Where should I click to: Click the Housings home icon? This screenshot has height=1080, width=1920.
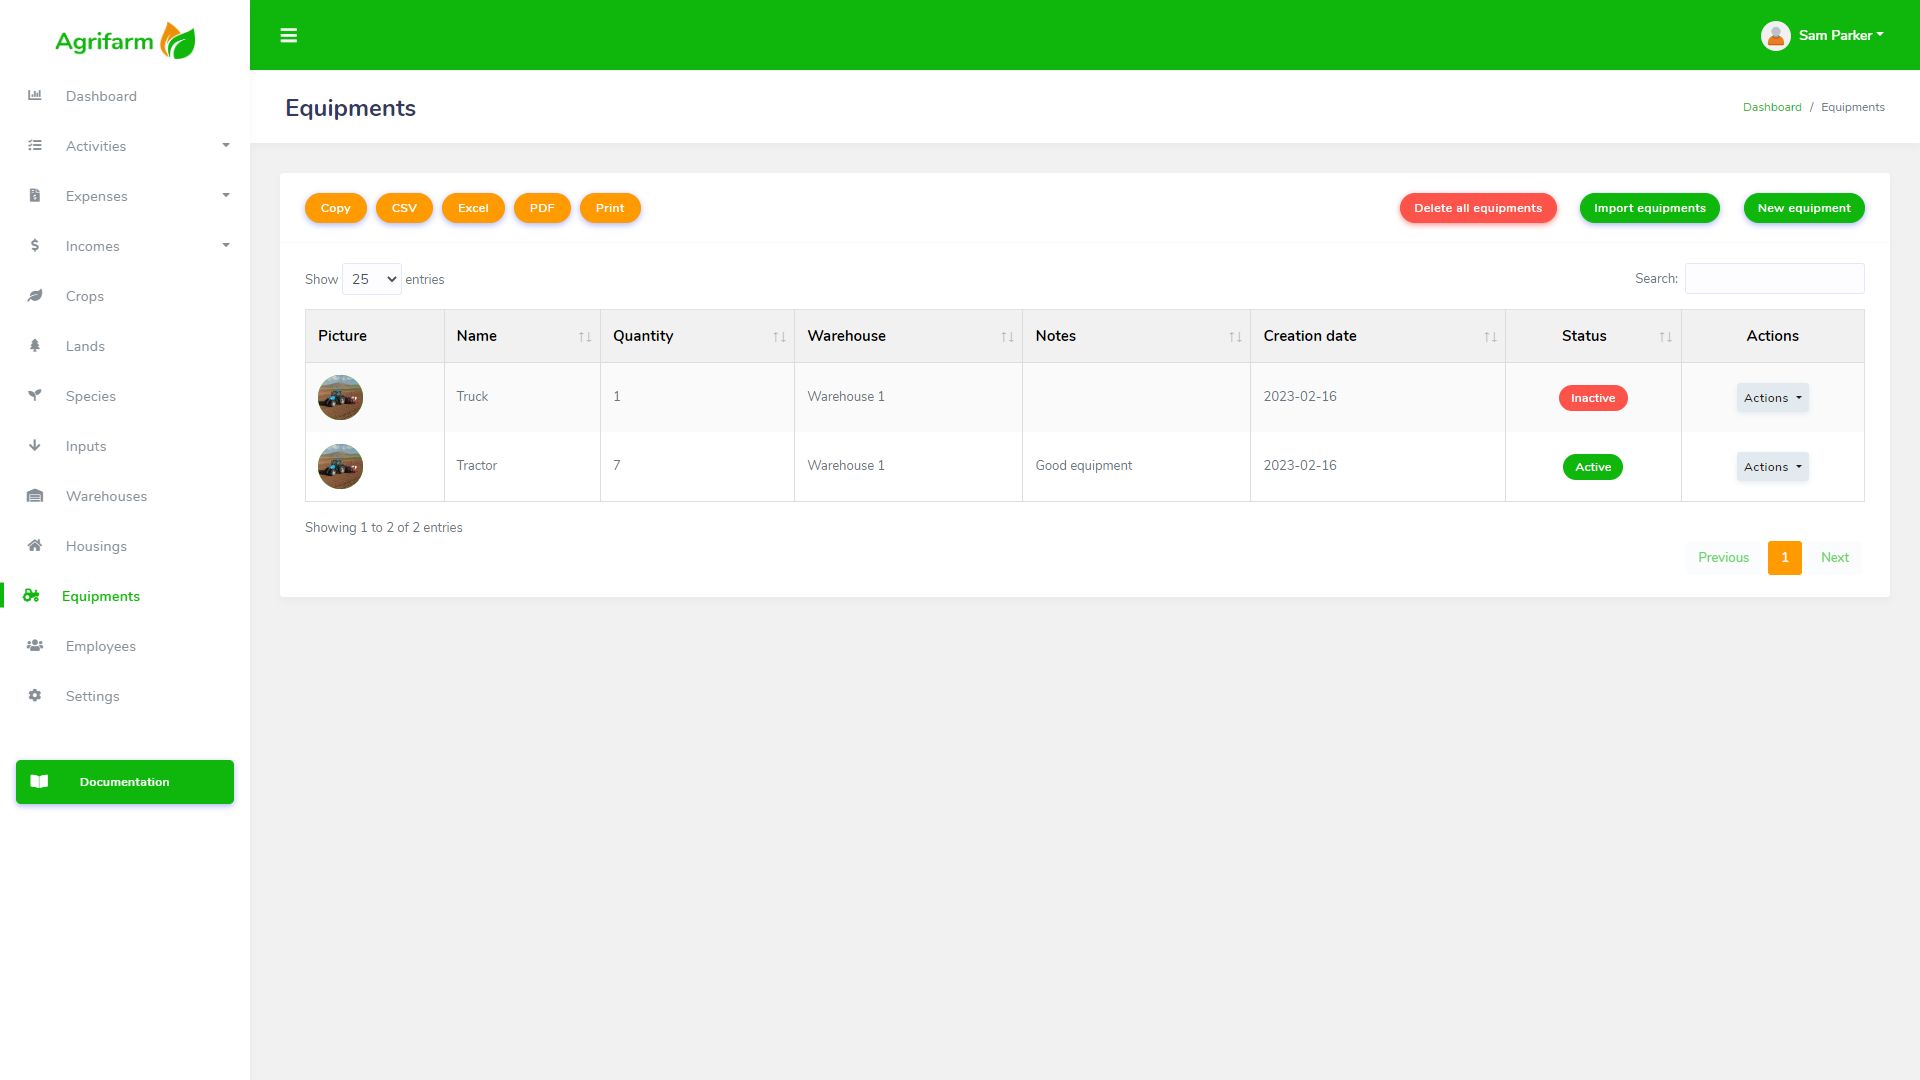35,546
